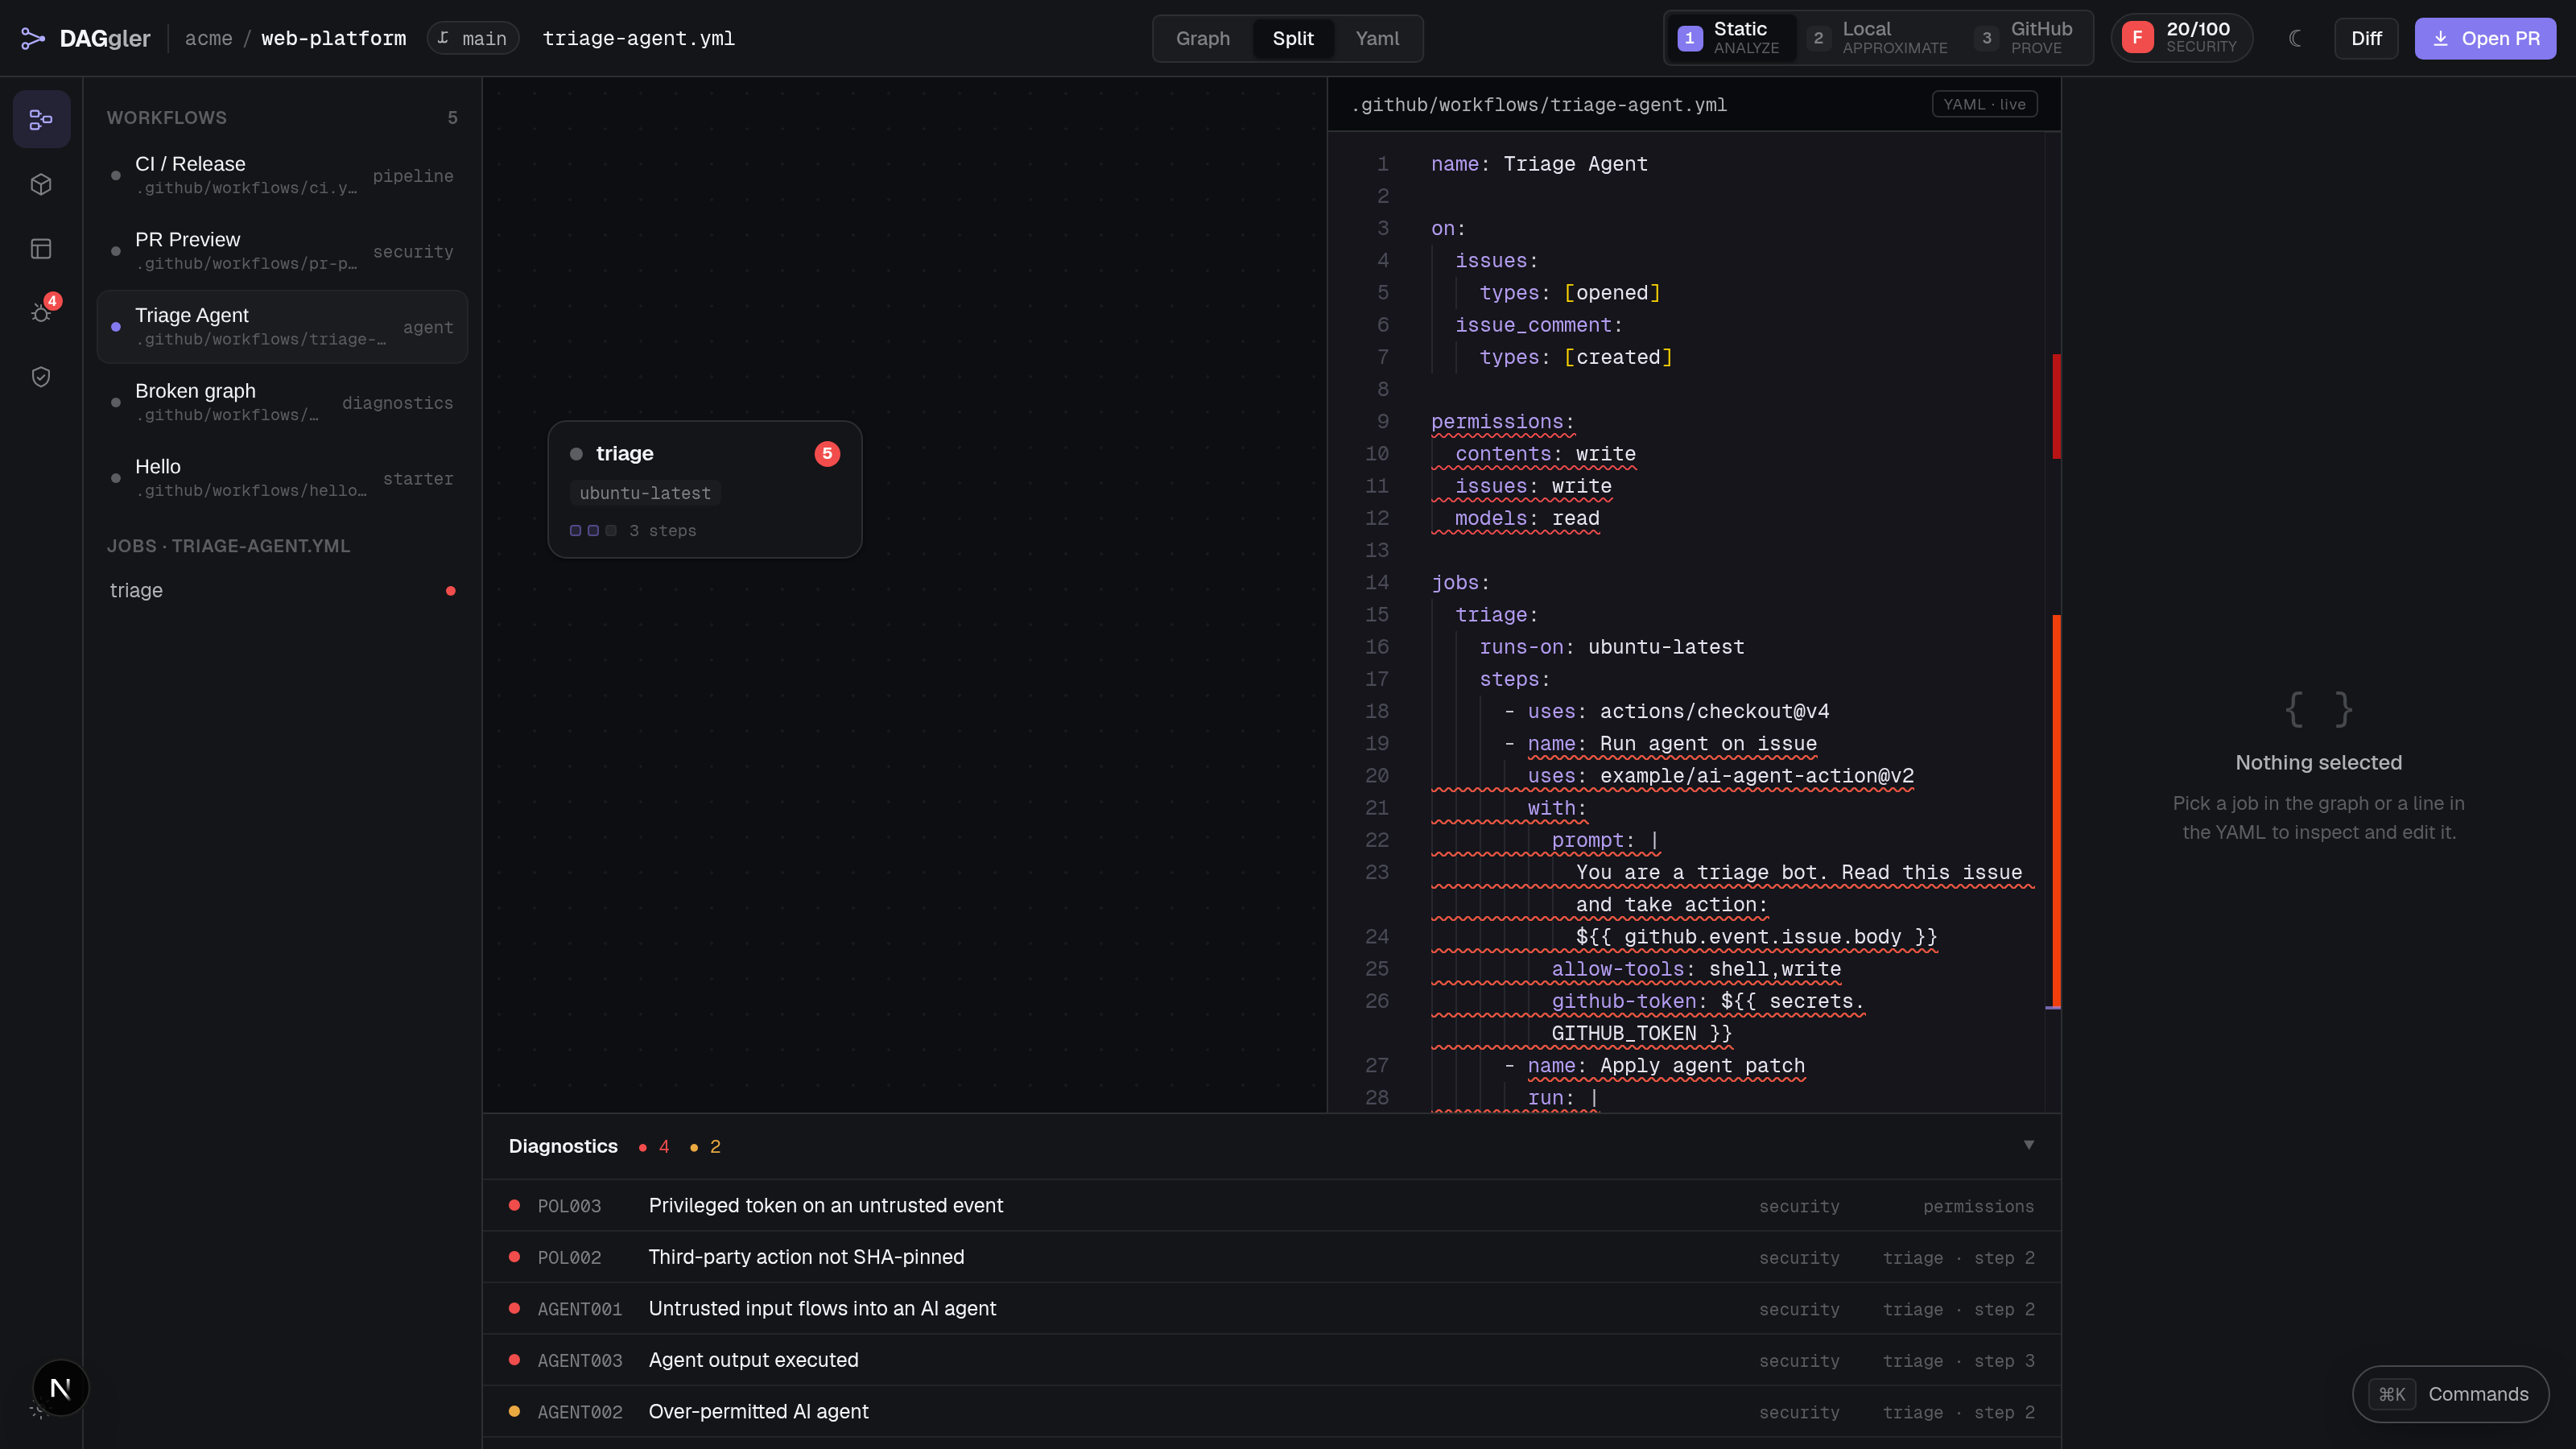Open the layout panel sidebar icon
Image resolution: width=2576 pixels, height=1449 pixels.
tap(41, 249)
